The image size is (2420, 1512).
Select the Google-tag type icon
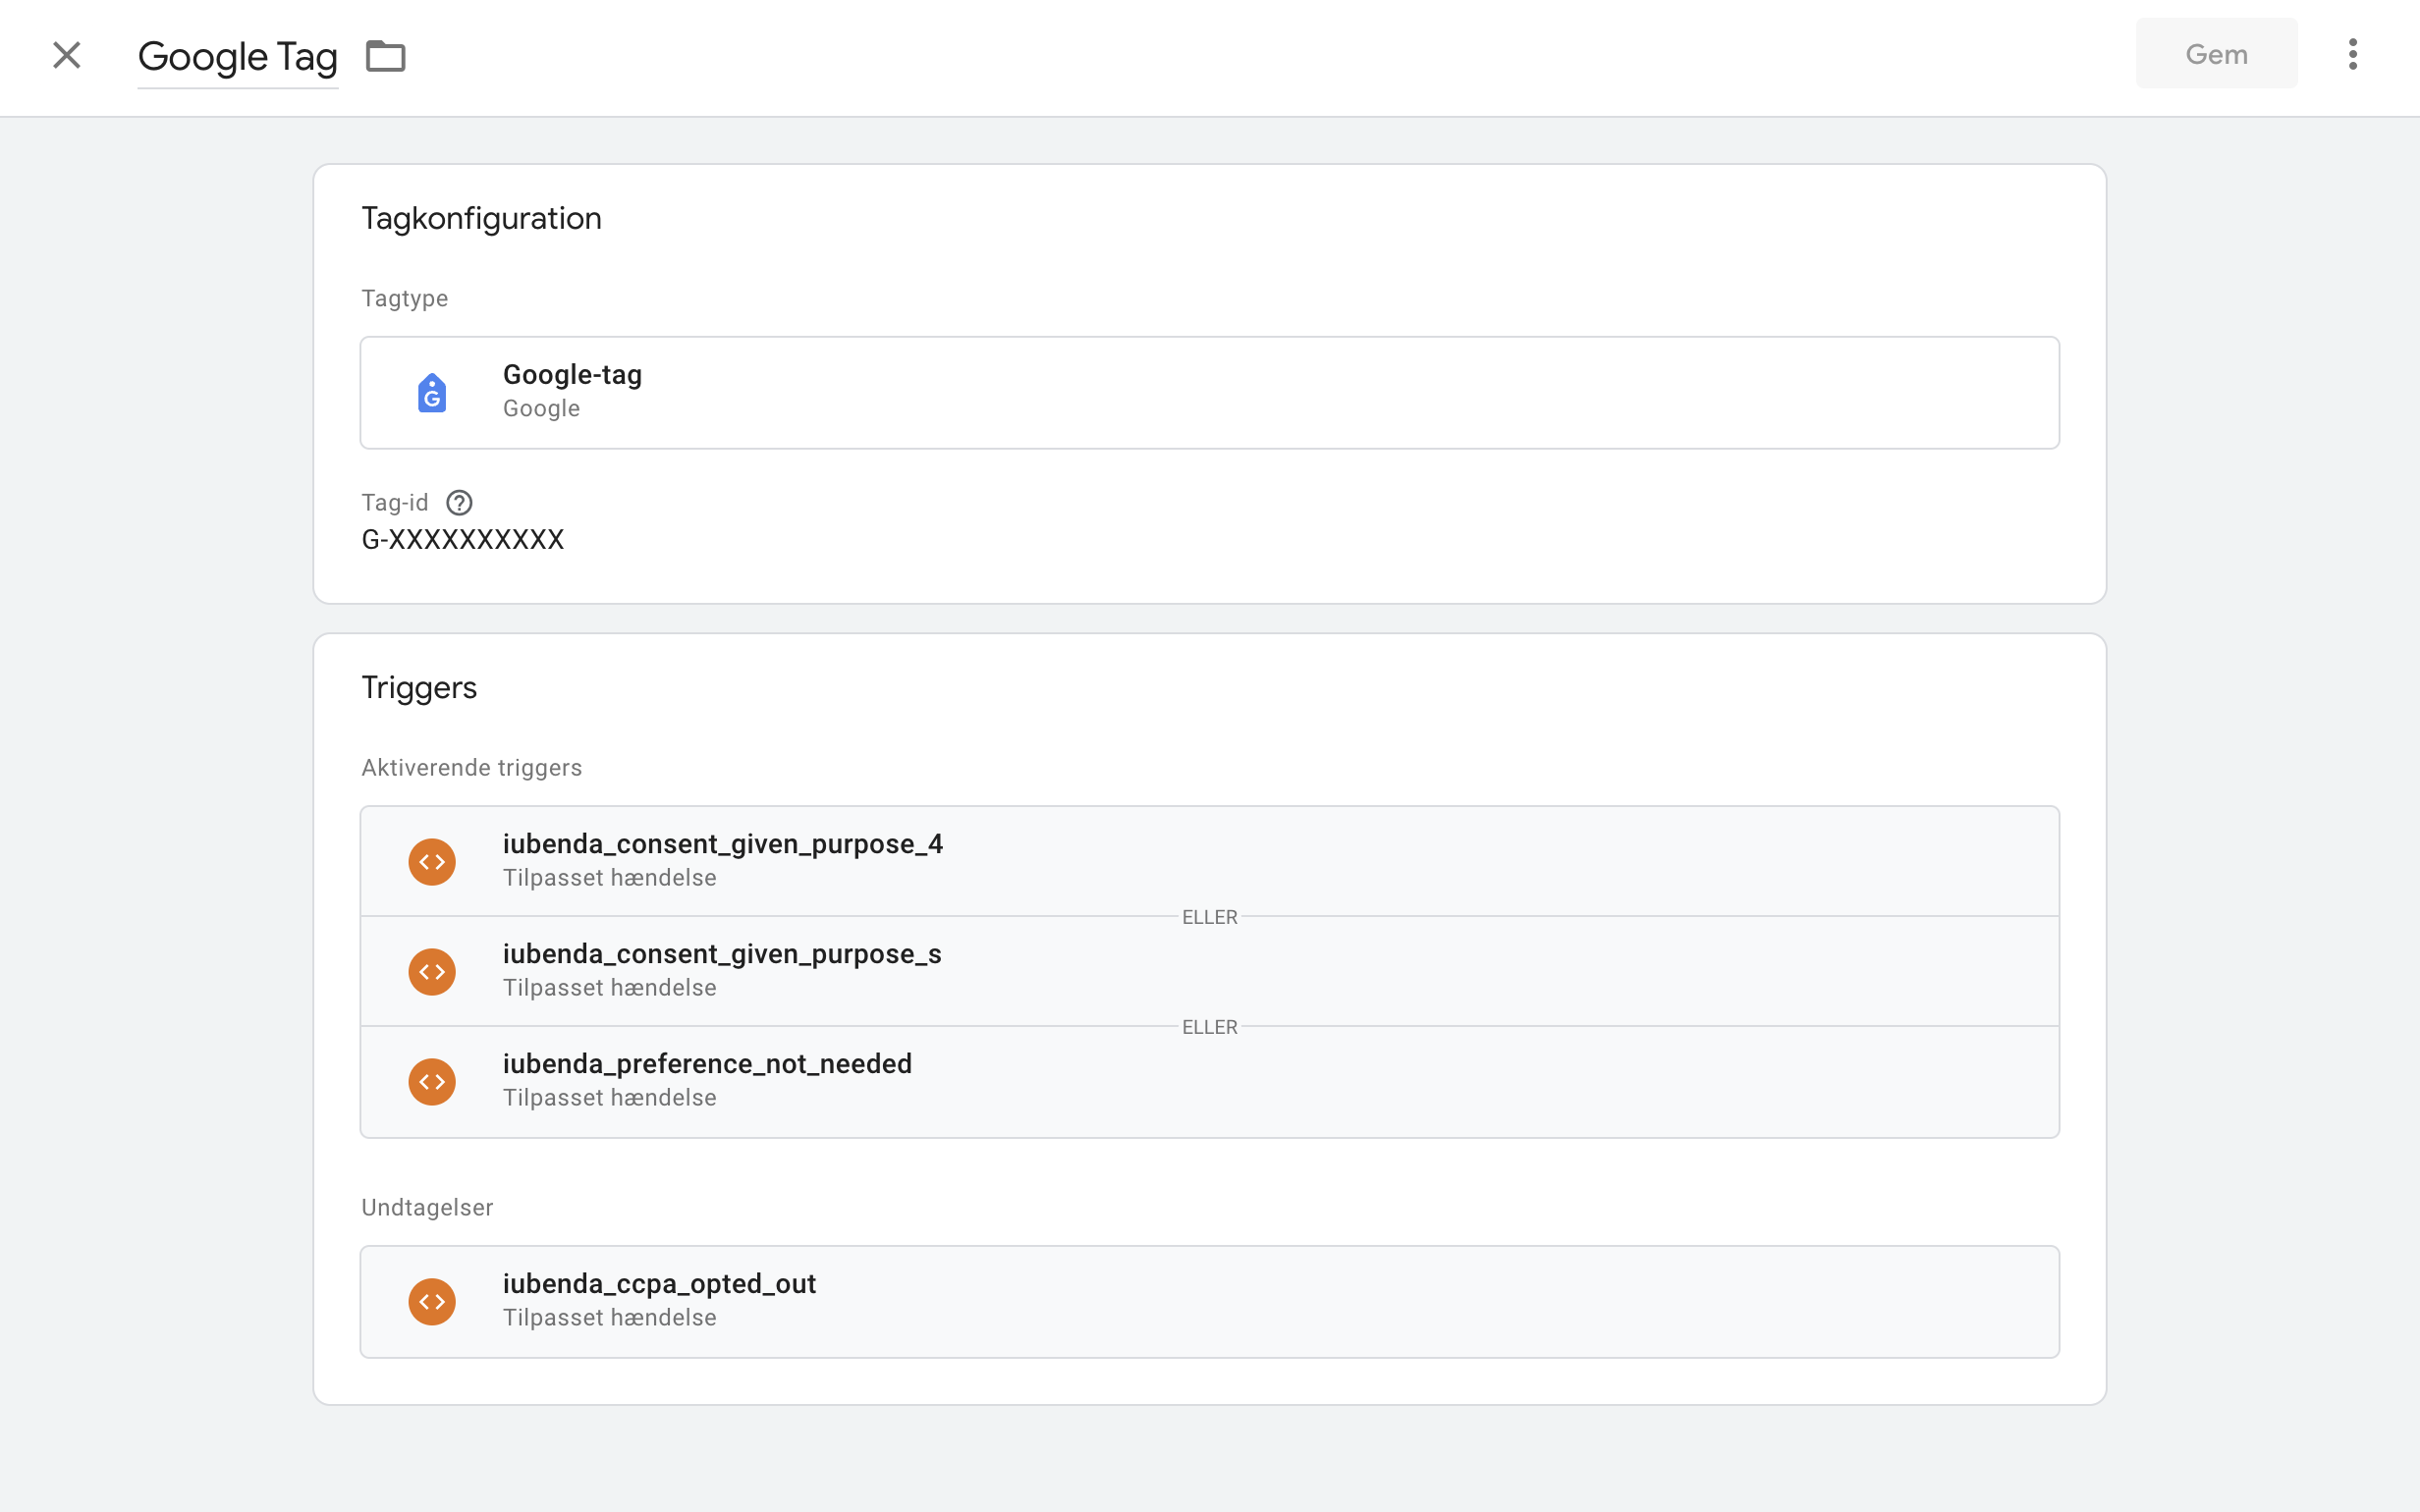point(432,392)
